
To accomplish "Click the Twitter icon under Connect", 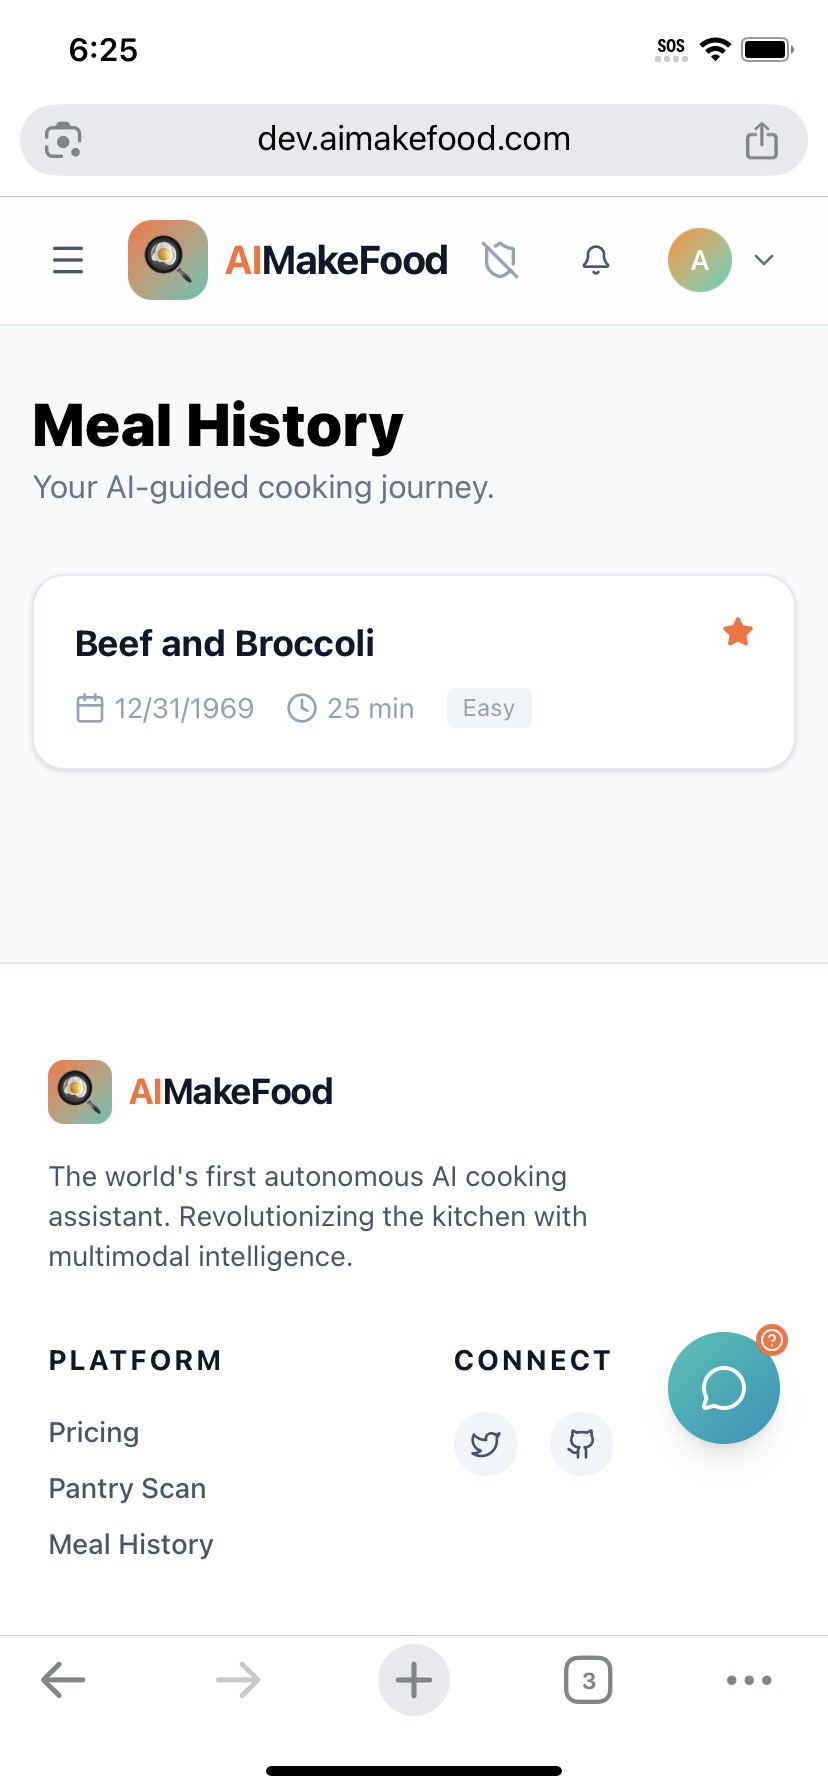I will [x=486, y=1444].
